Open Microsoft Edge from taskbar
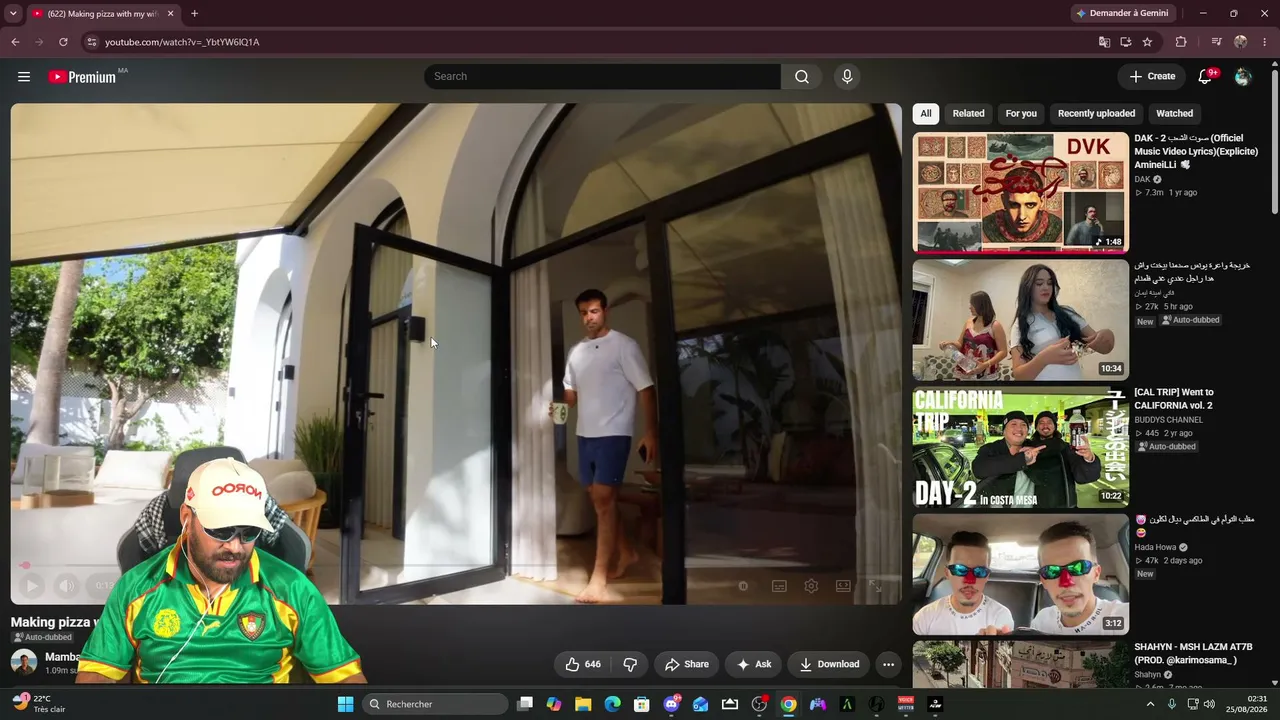The width and height of the screenshot is (1280, 720). point(613,704)
